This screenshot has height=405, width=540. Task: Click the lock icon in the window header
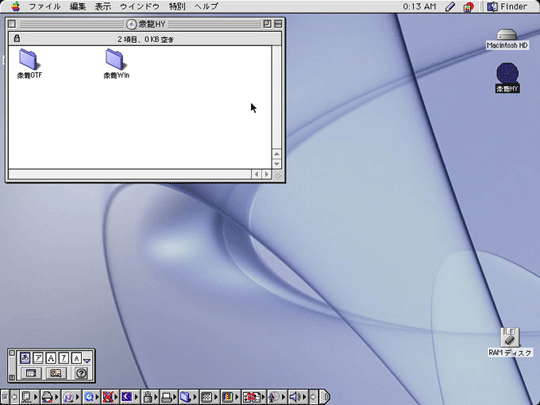point(17,39)
